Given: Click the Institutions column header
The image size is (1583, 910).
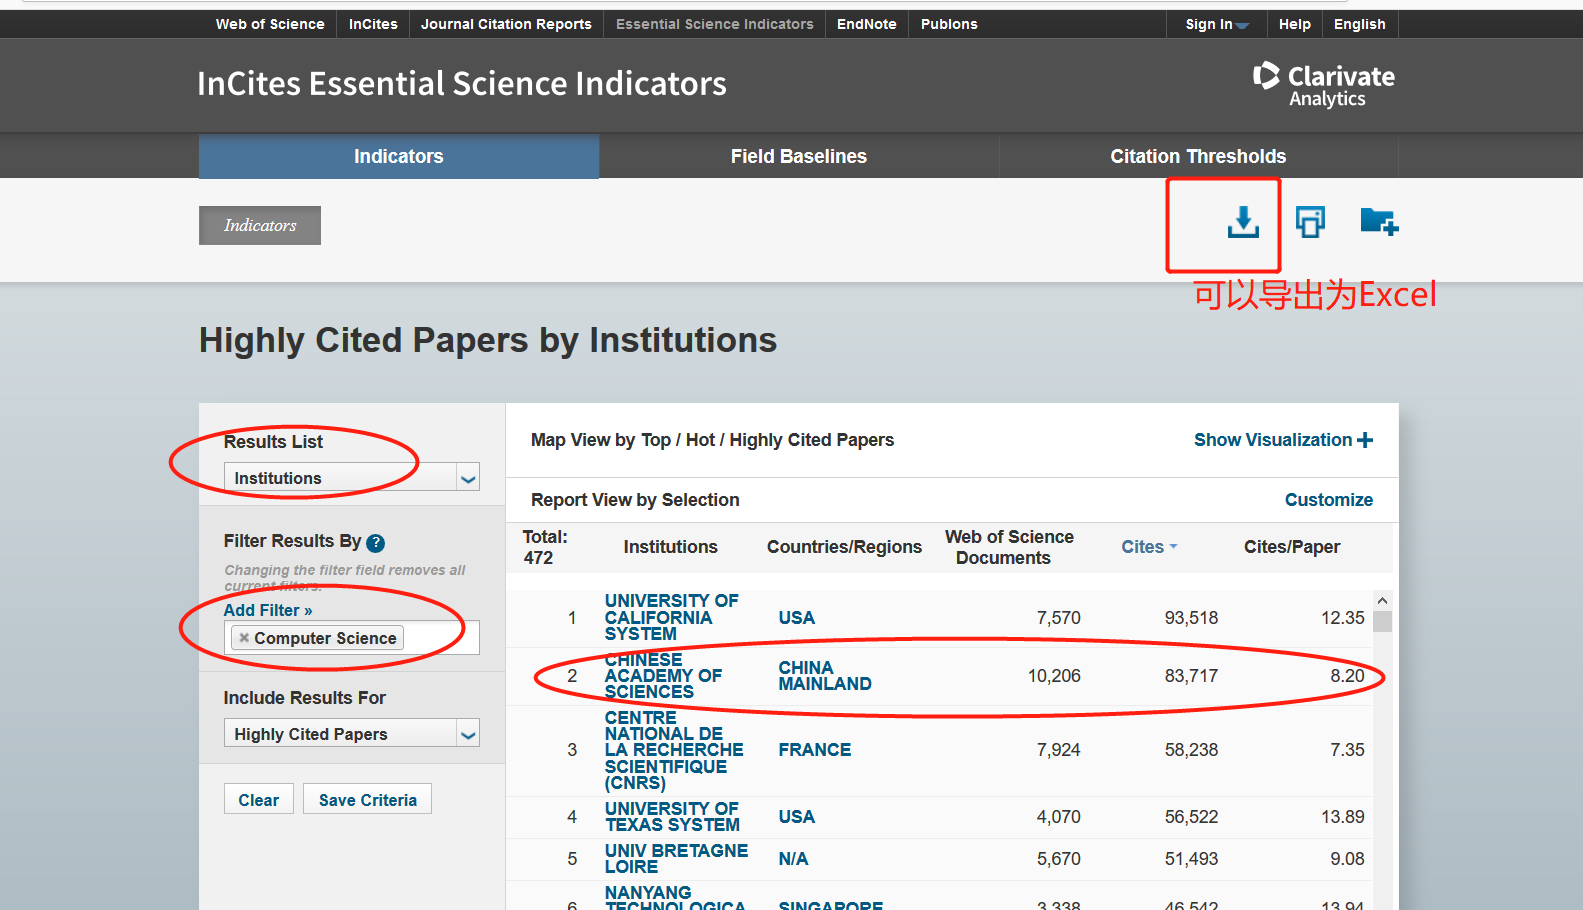Looking at the screenshot, I should pyautogui.click(x=671, y=547).
